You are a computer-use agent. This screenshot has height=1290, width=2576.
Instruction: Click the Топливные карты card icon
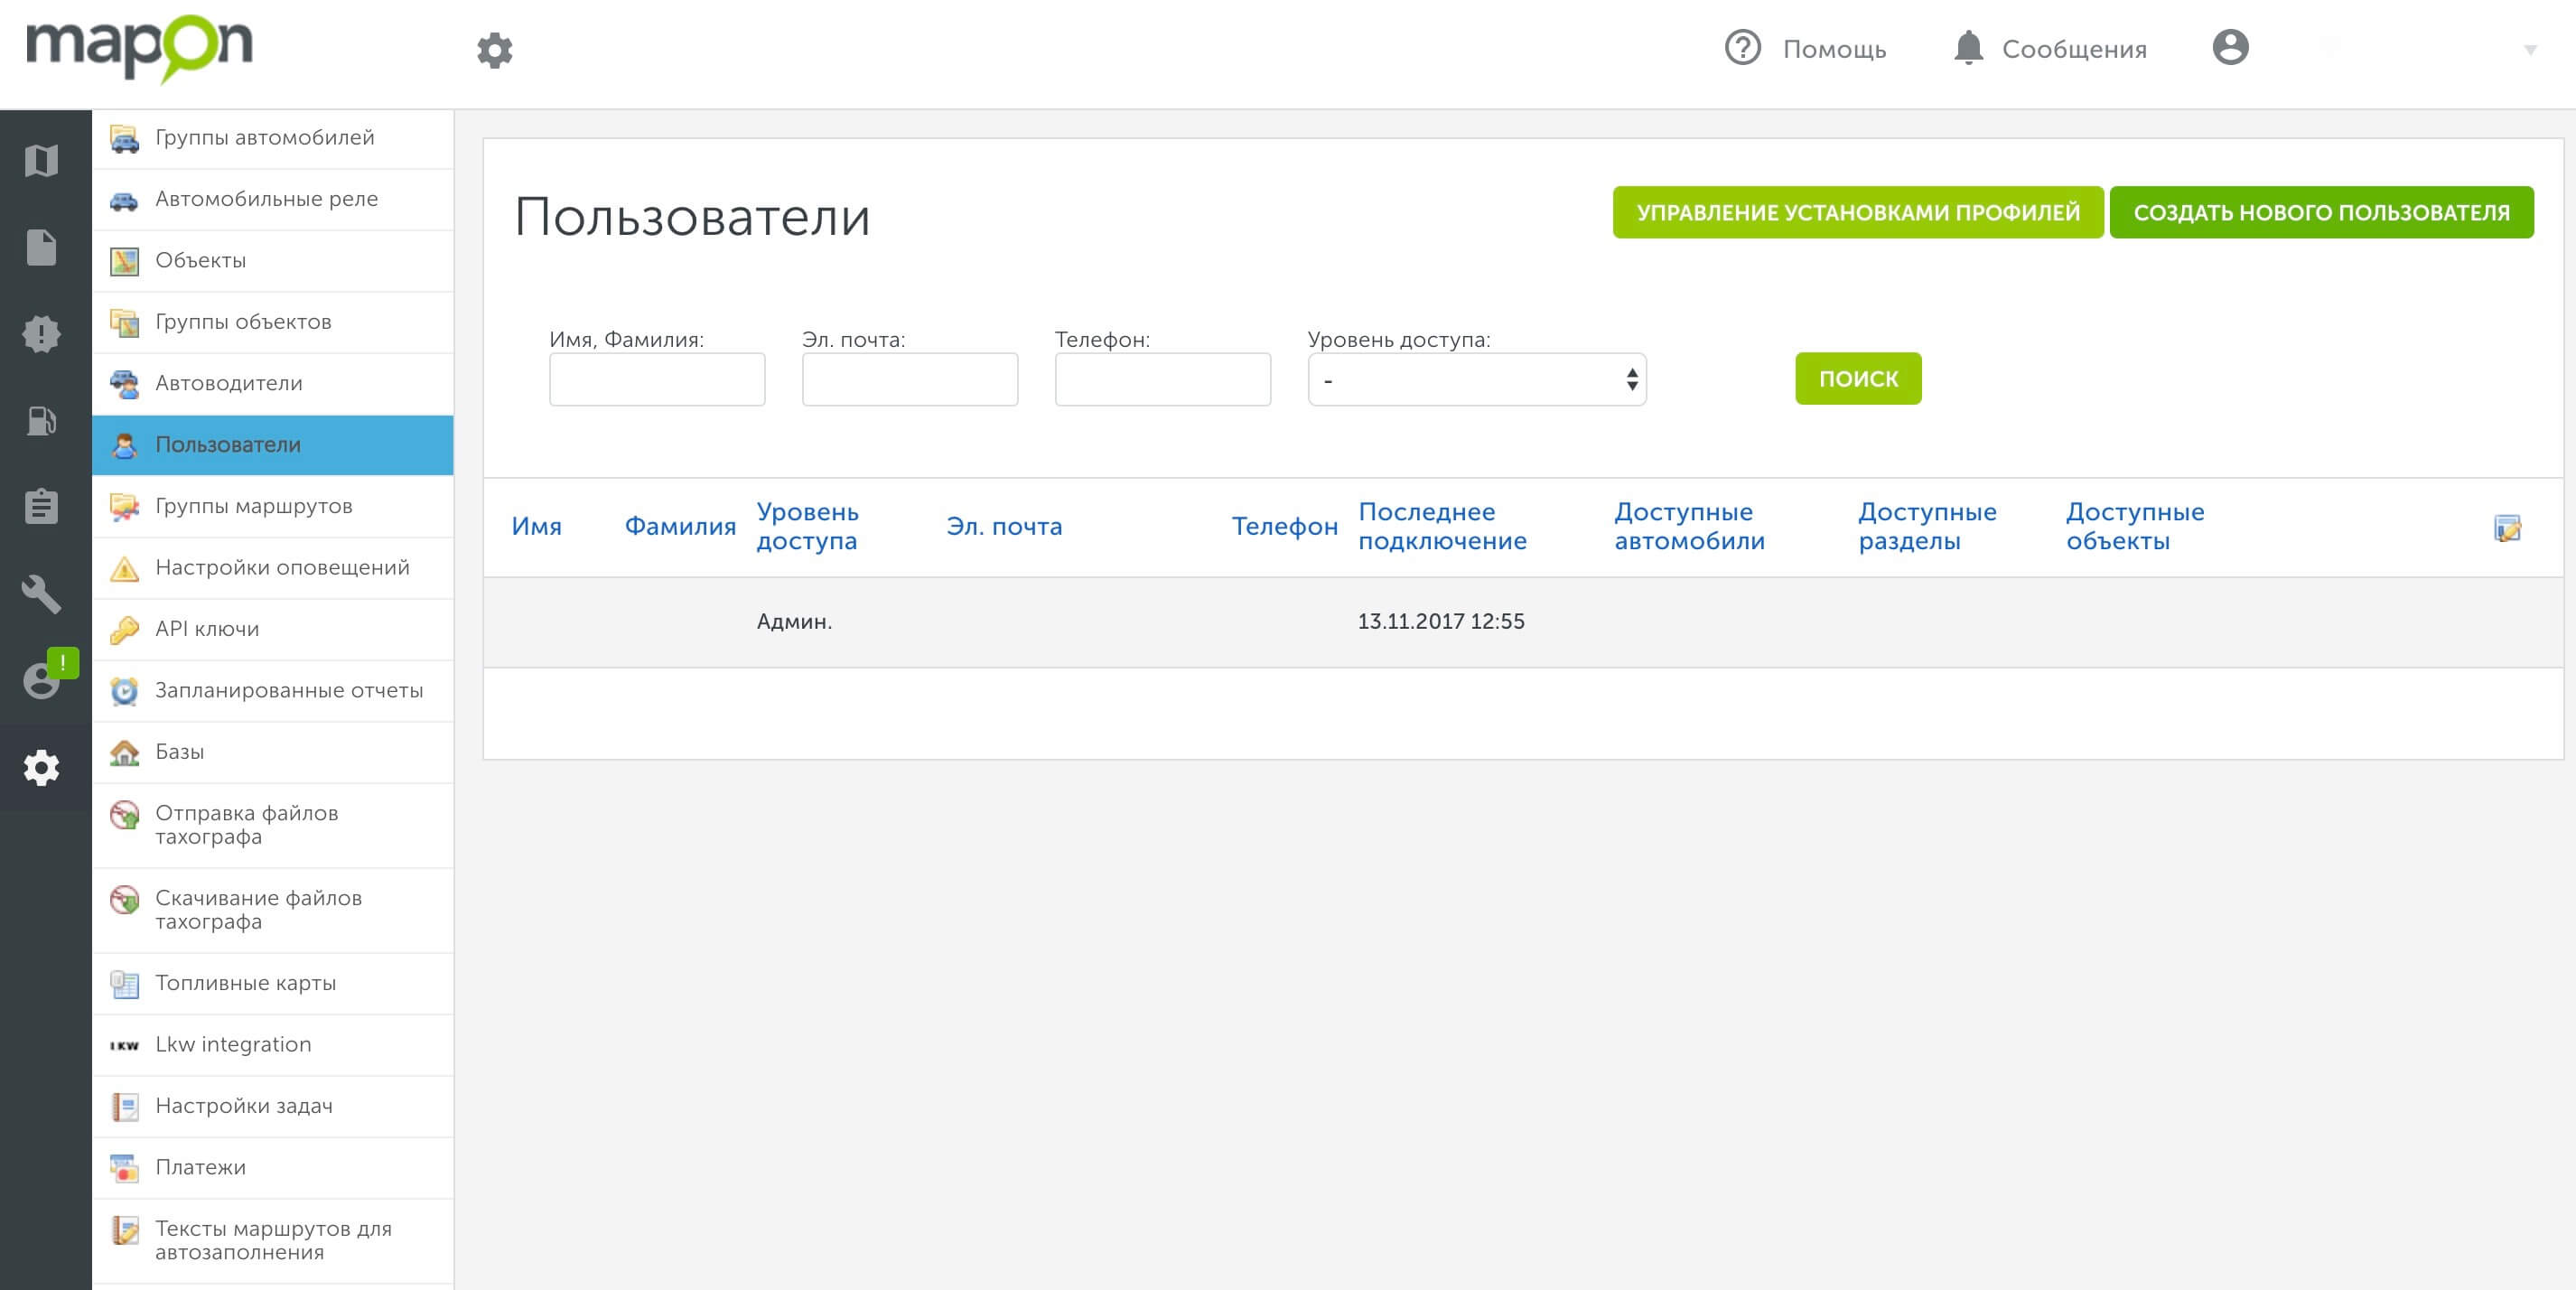click(x=124, y=984)
